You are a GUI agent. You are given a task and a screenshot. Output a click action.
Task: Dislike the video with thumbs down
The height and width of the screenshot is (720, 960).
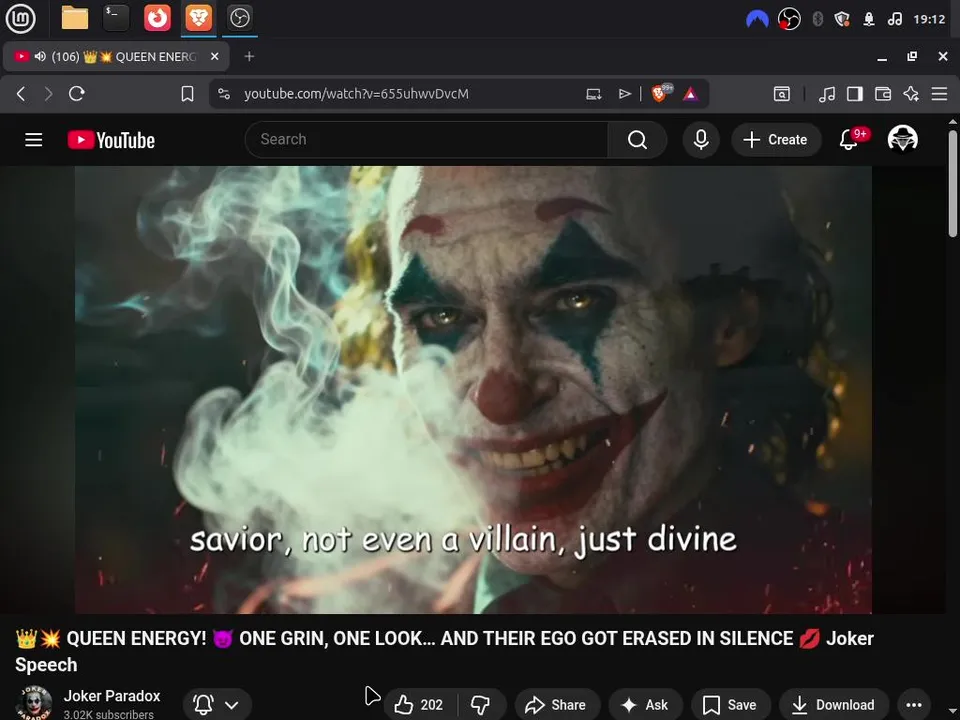click(481, 705)
